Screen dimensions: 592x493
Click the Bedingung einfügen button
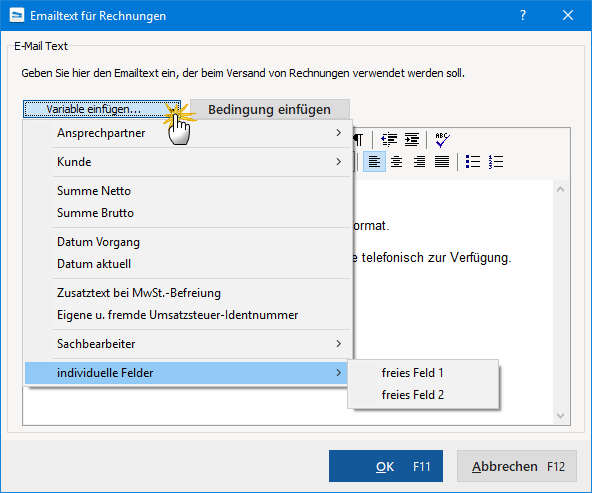[x=270, y=109]
